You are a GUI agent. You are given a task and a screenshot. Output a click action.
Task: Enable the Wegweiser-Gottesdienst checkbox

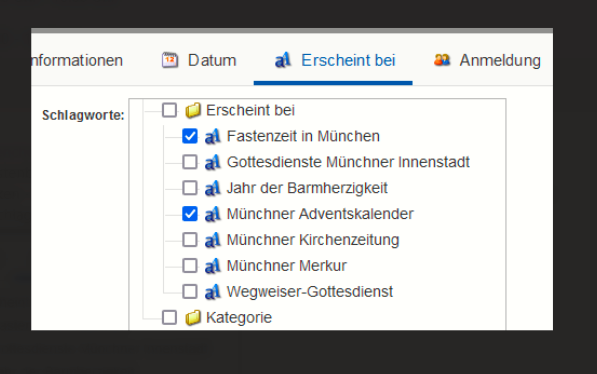pos(190,291)
